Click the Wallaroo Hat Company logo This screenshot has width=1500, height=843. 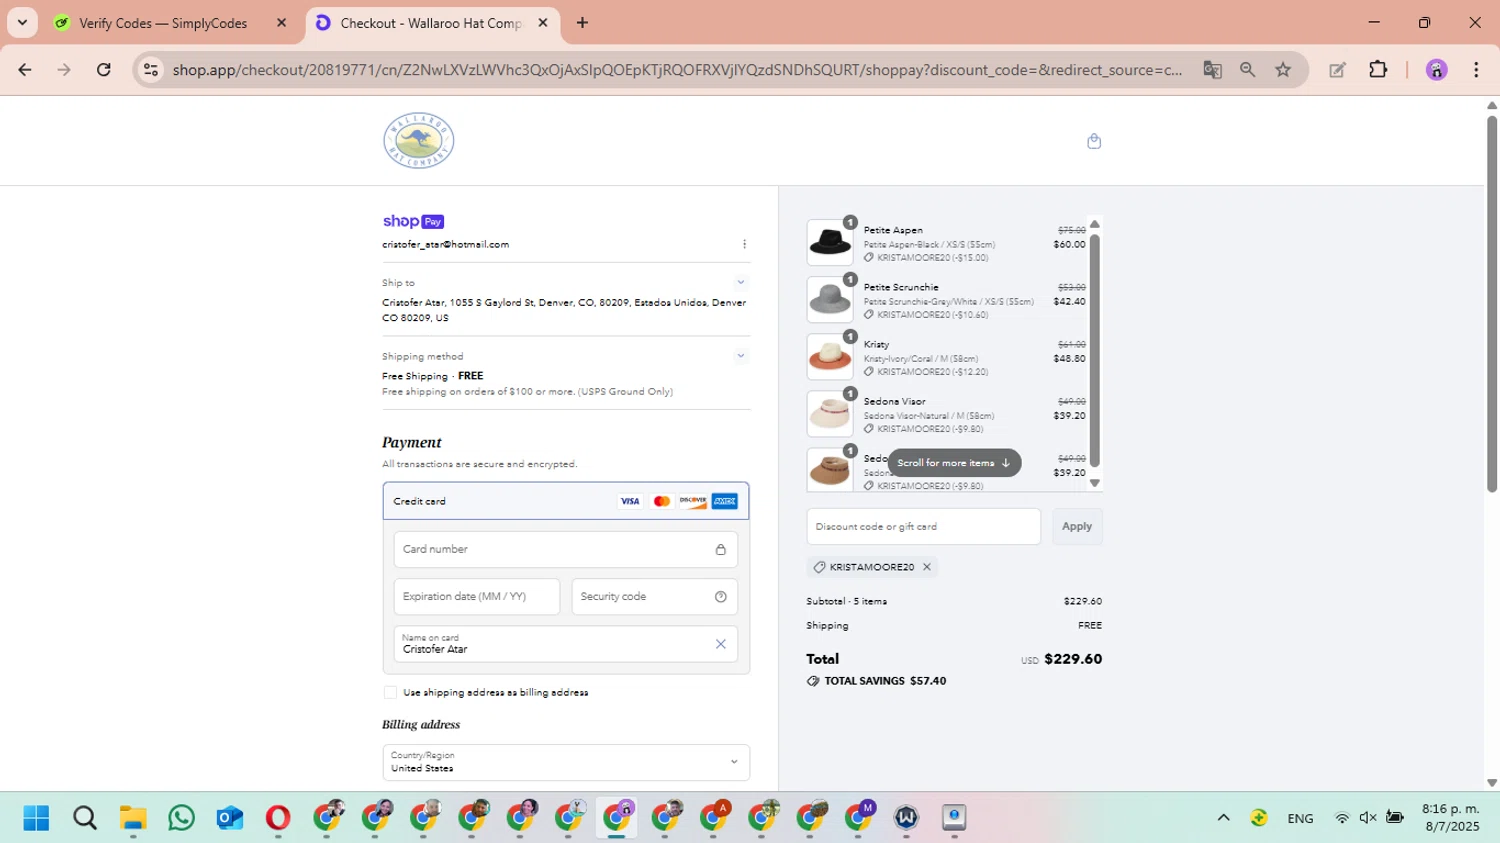point(418,141)
